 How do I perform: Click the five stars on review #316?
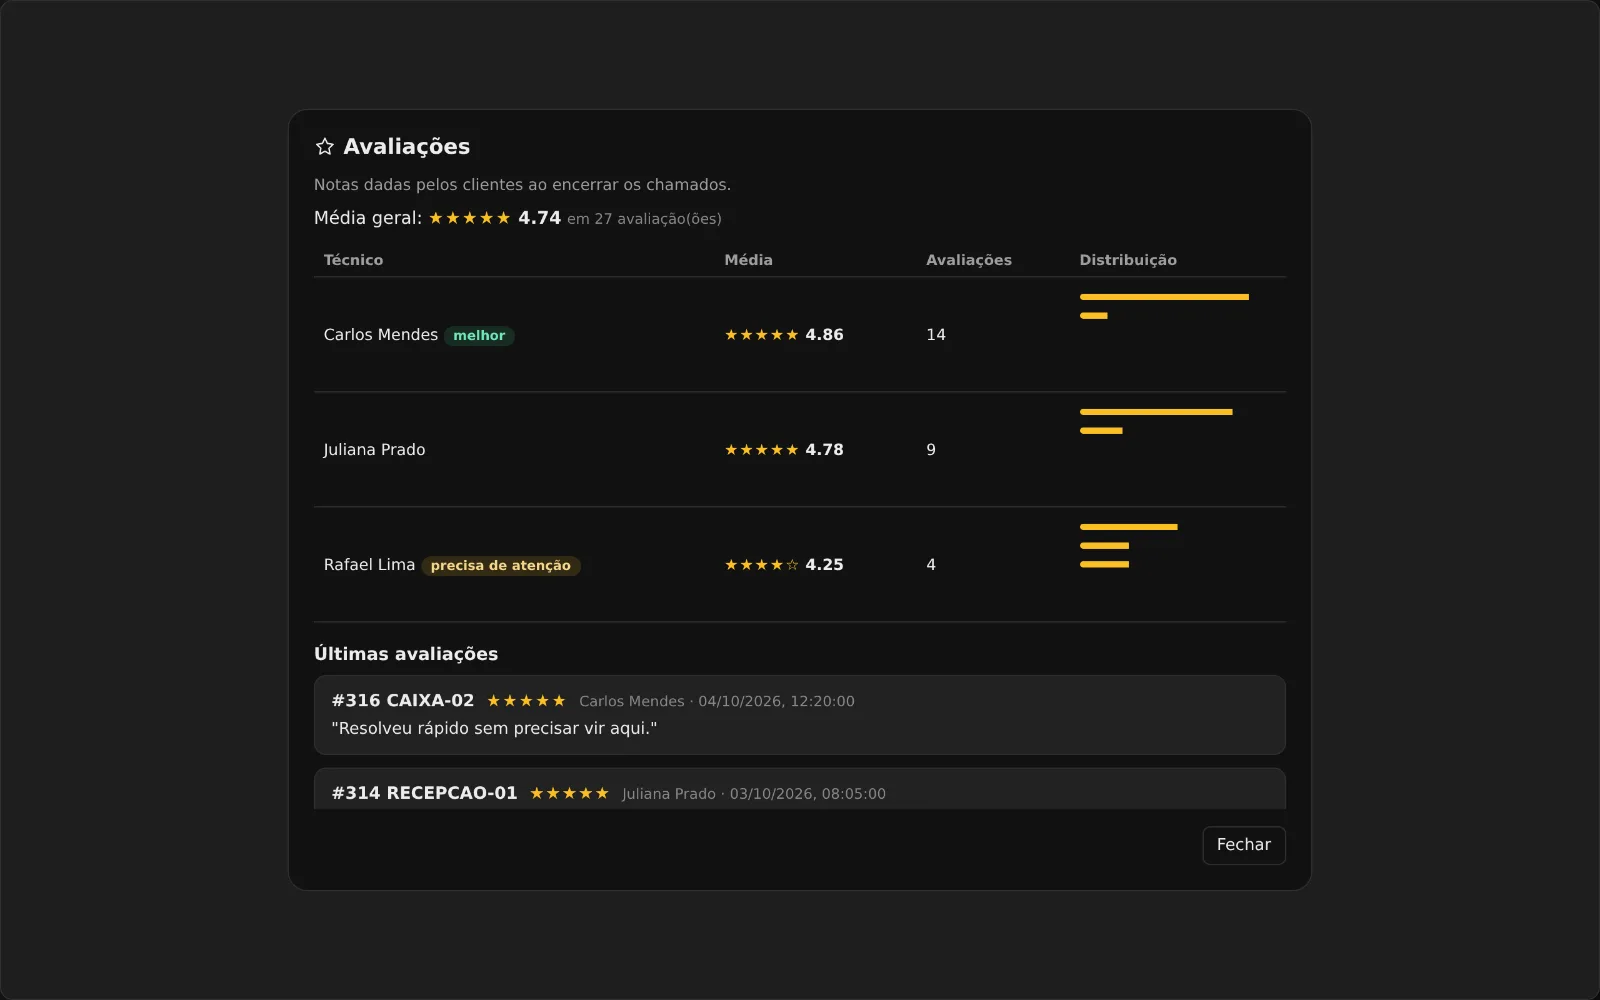coord(526,701)
